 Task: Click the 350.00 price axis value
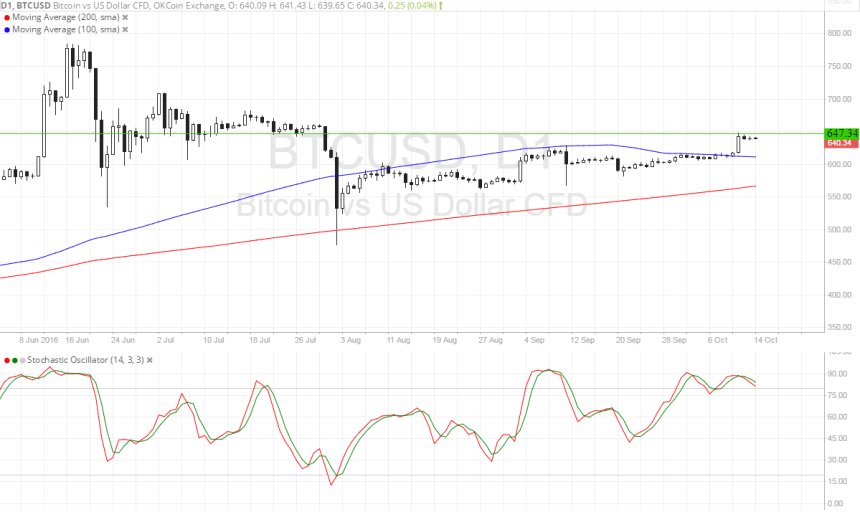(839, 327)
